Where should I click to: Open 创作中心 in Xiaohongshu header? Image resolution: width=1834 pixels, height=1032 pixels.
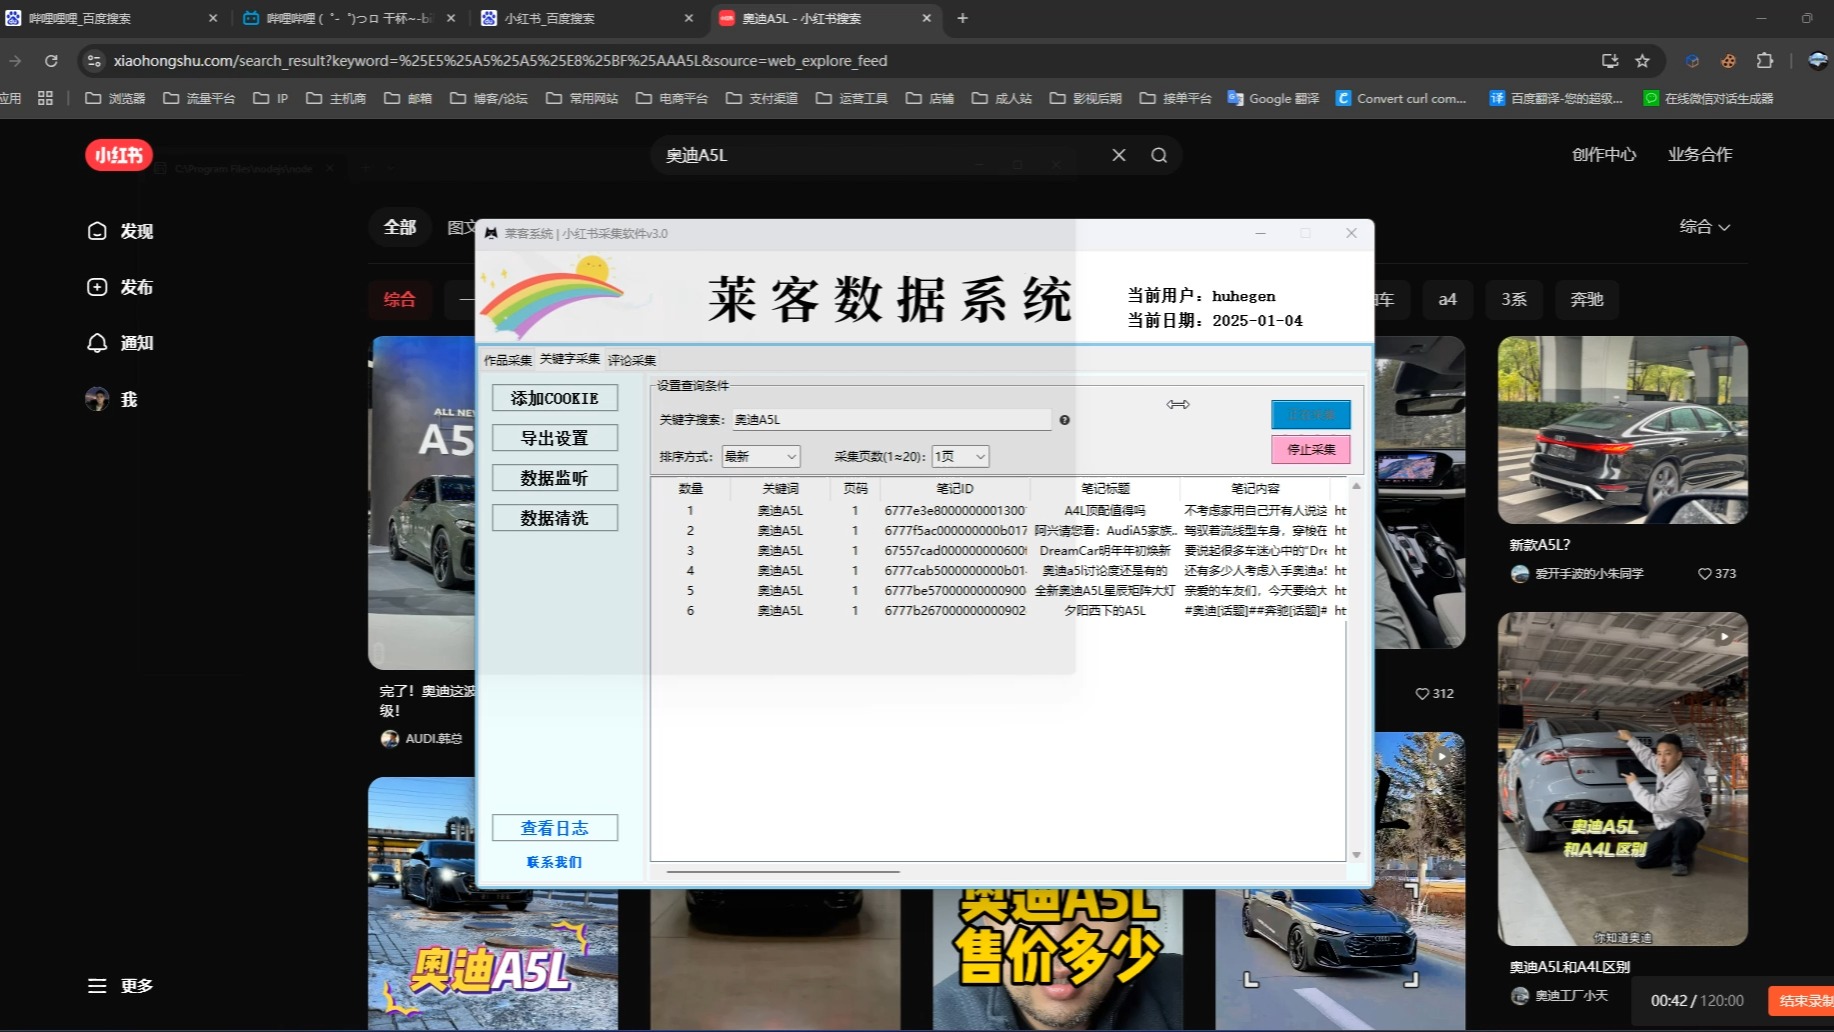(x=1604, y=154)
